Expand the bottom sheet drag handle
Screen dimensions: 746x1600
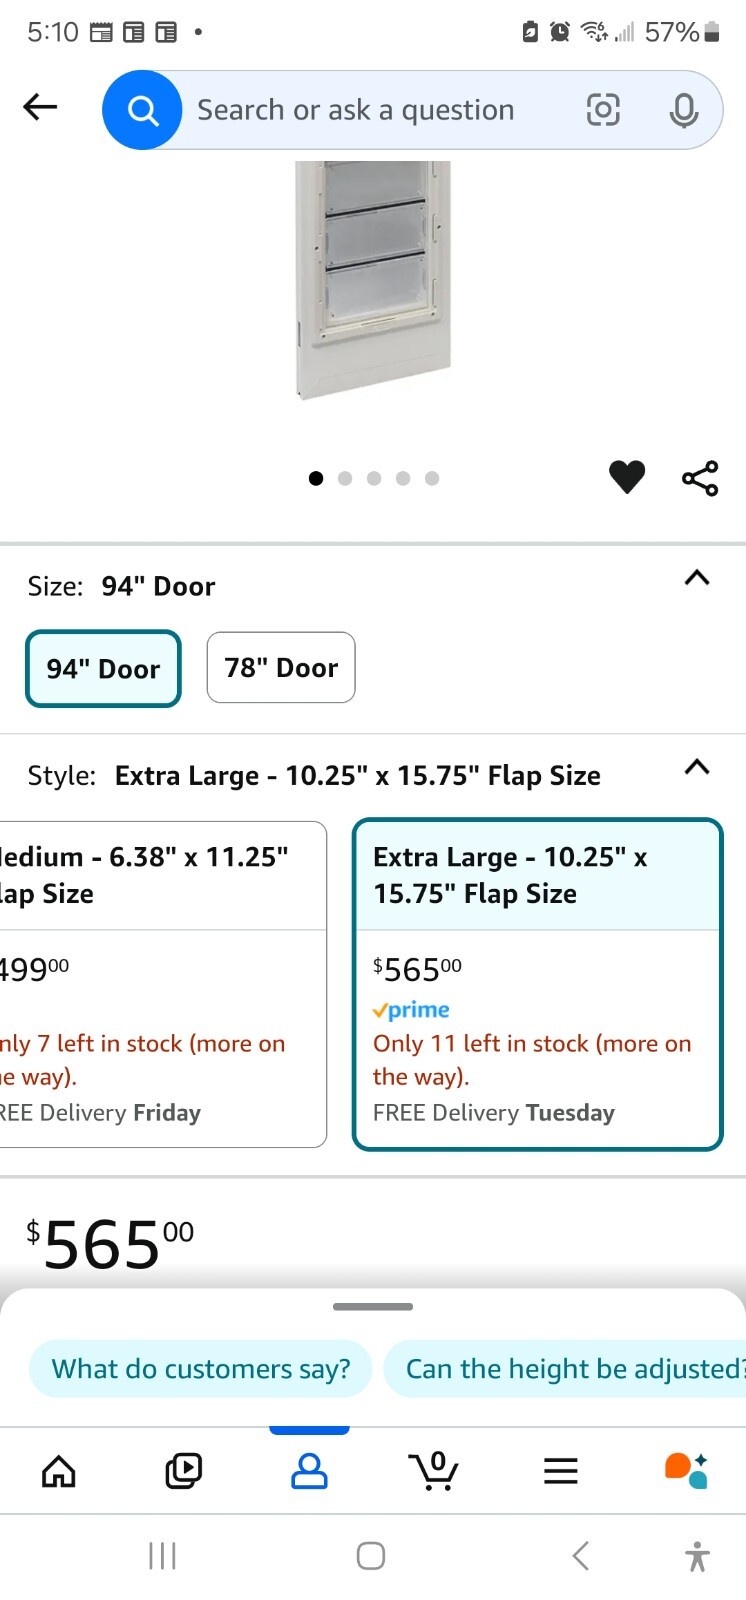(373, 1306)
